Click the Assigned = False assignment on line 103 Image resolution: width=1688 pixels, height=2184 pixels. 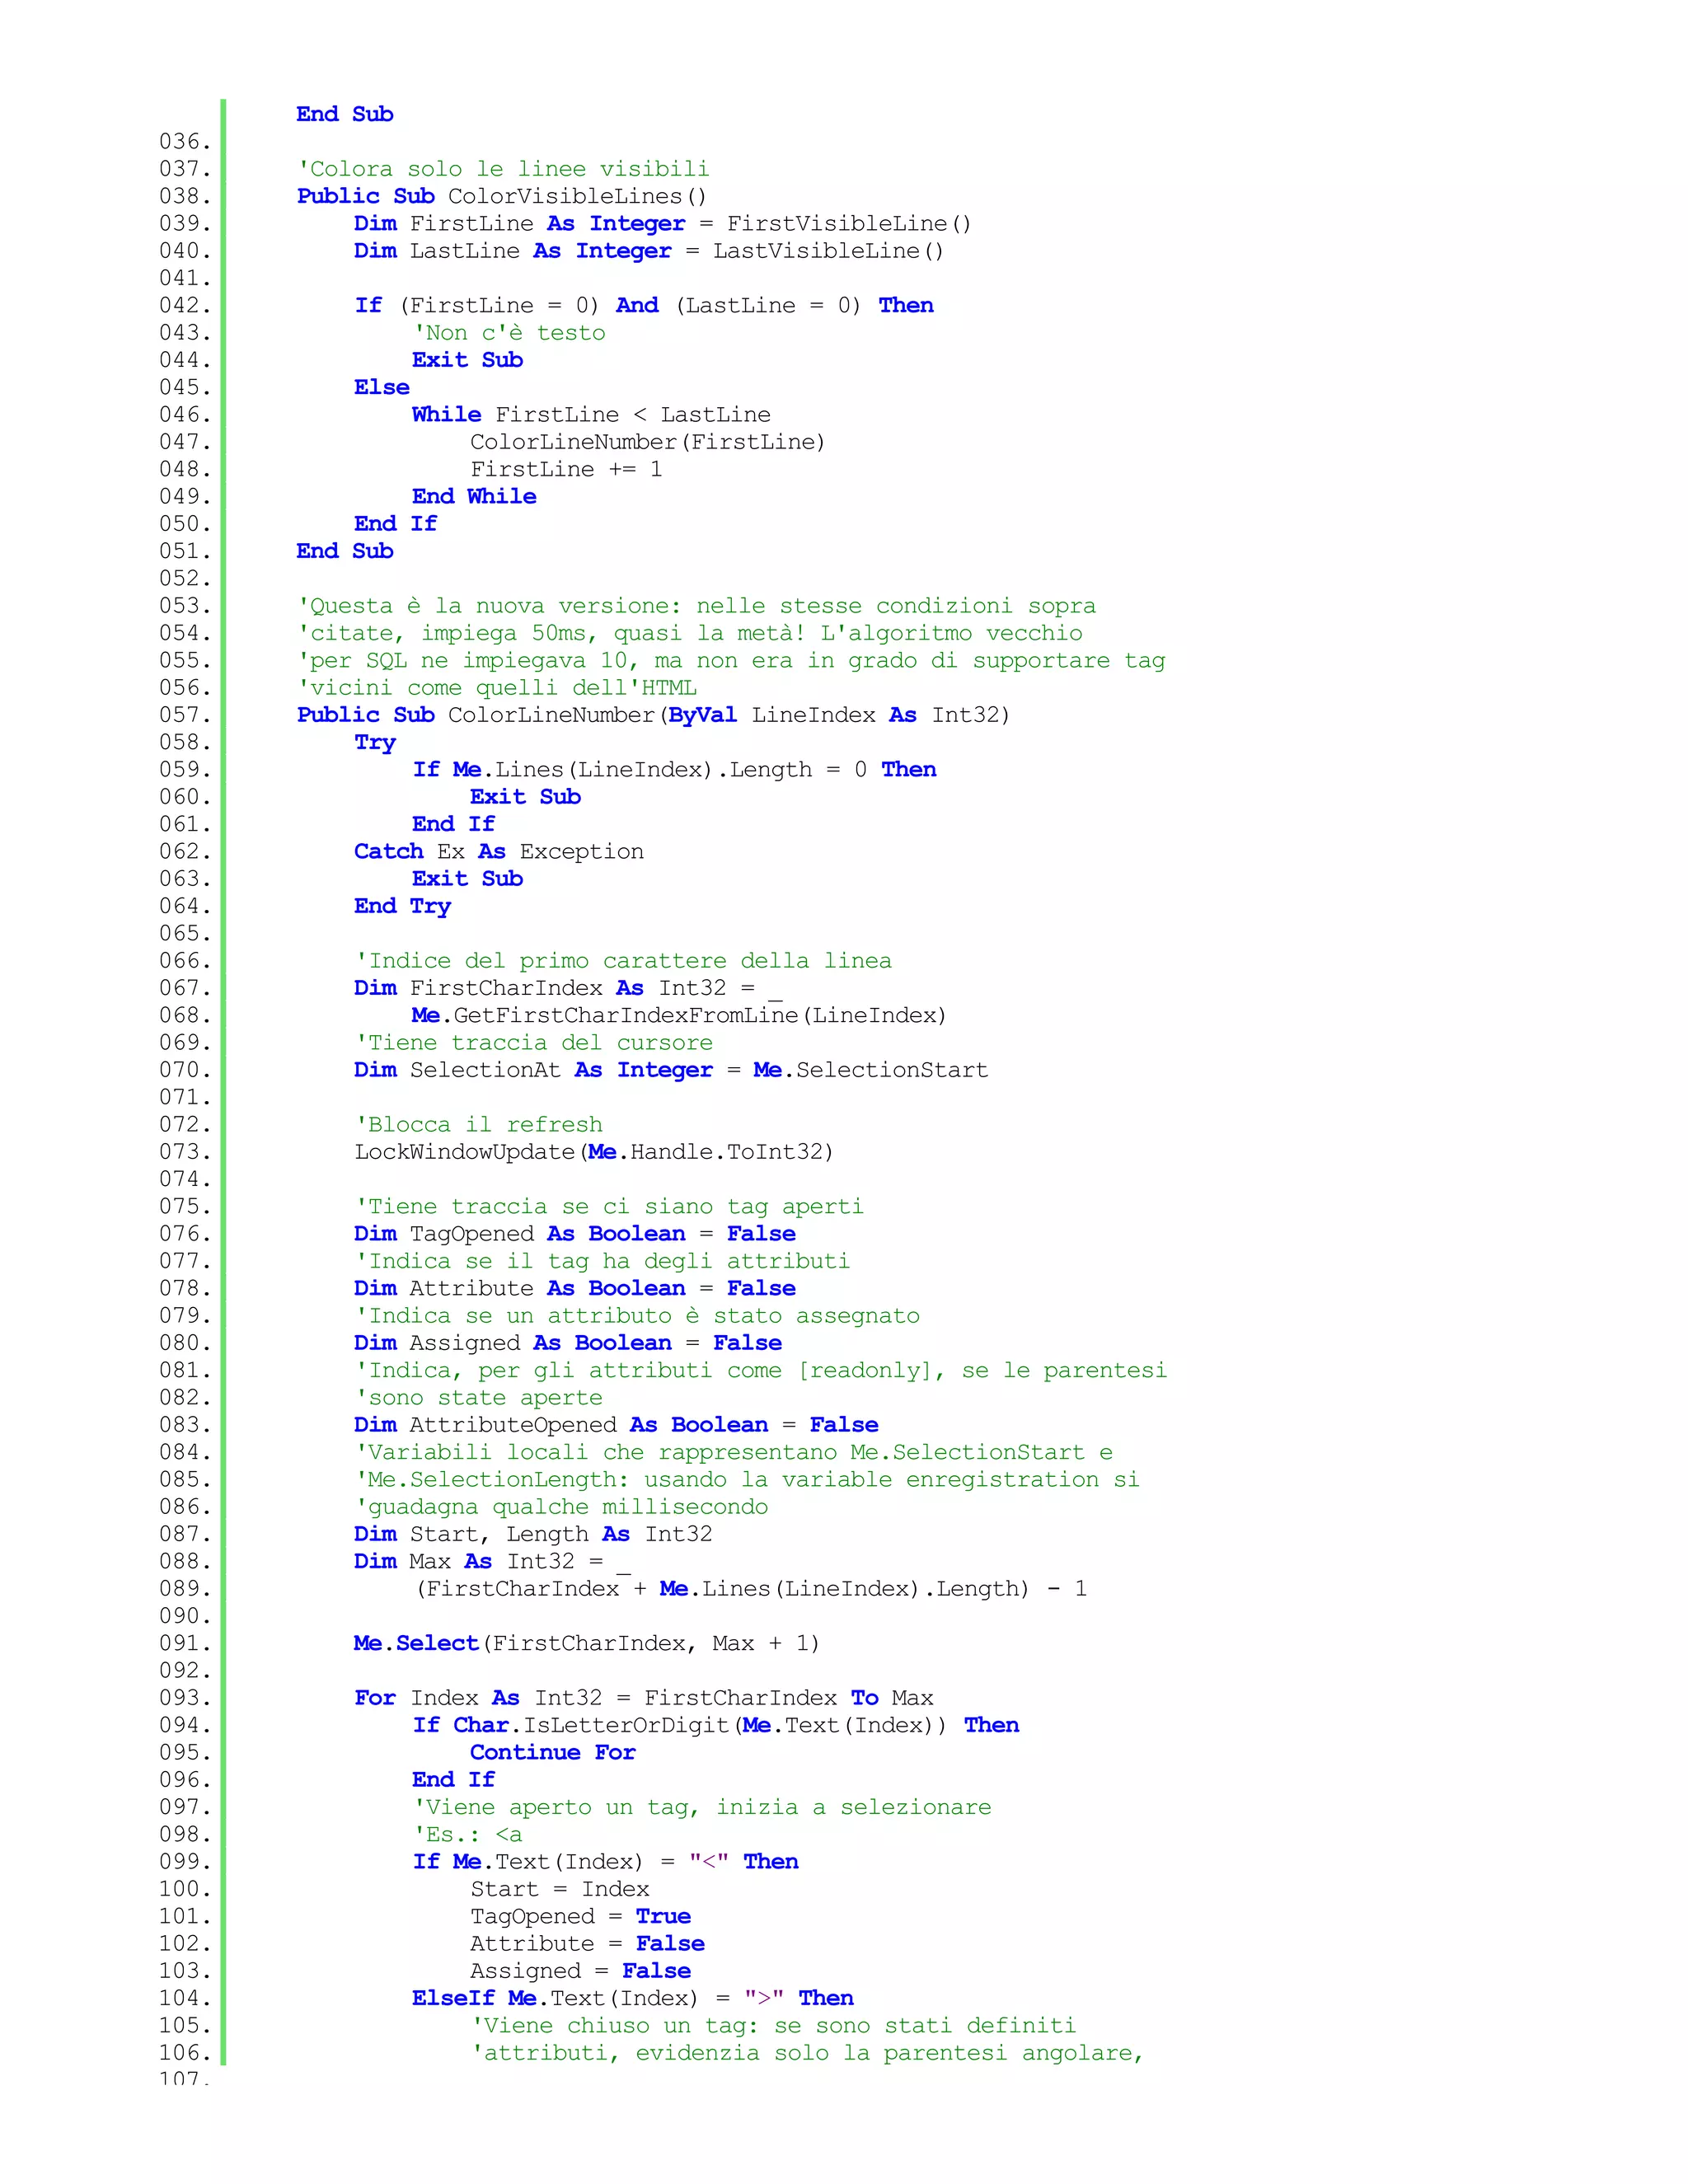click(580, 1971)
